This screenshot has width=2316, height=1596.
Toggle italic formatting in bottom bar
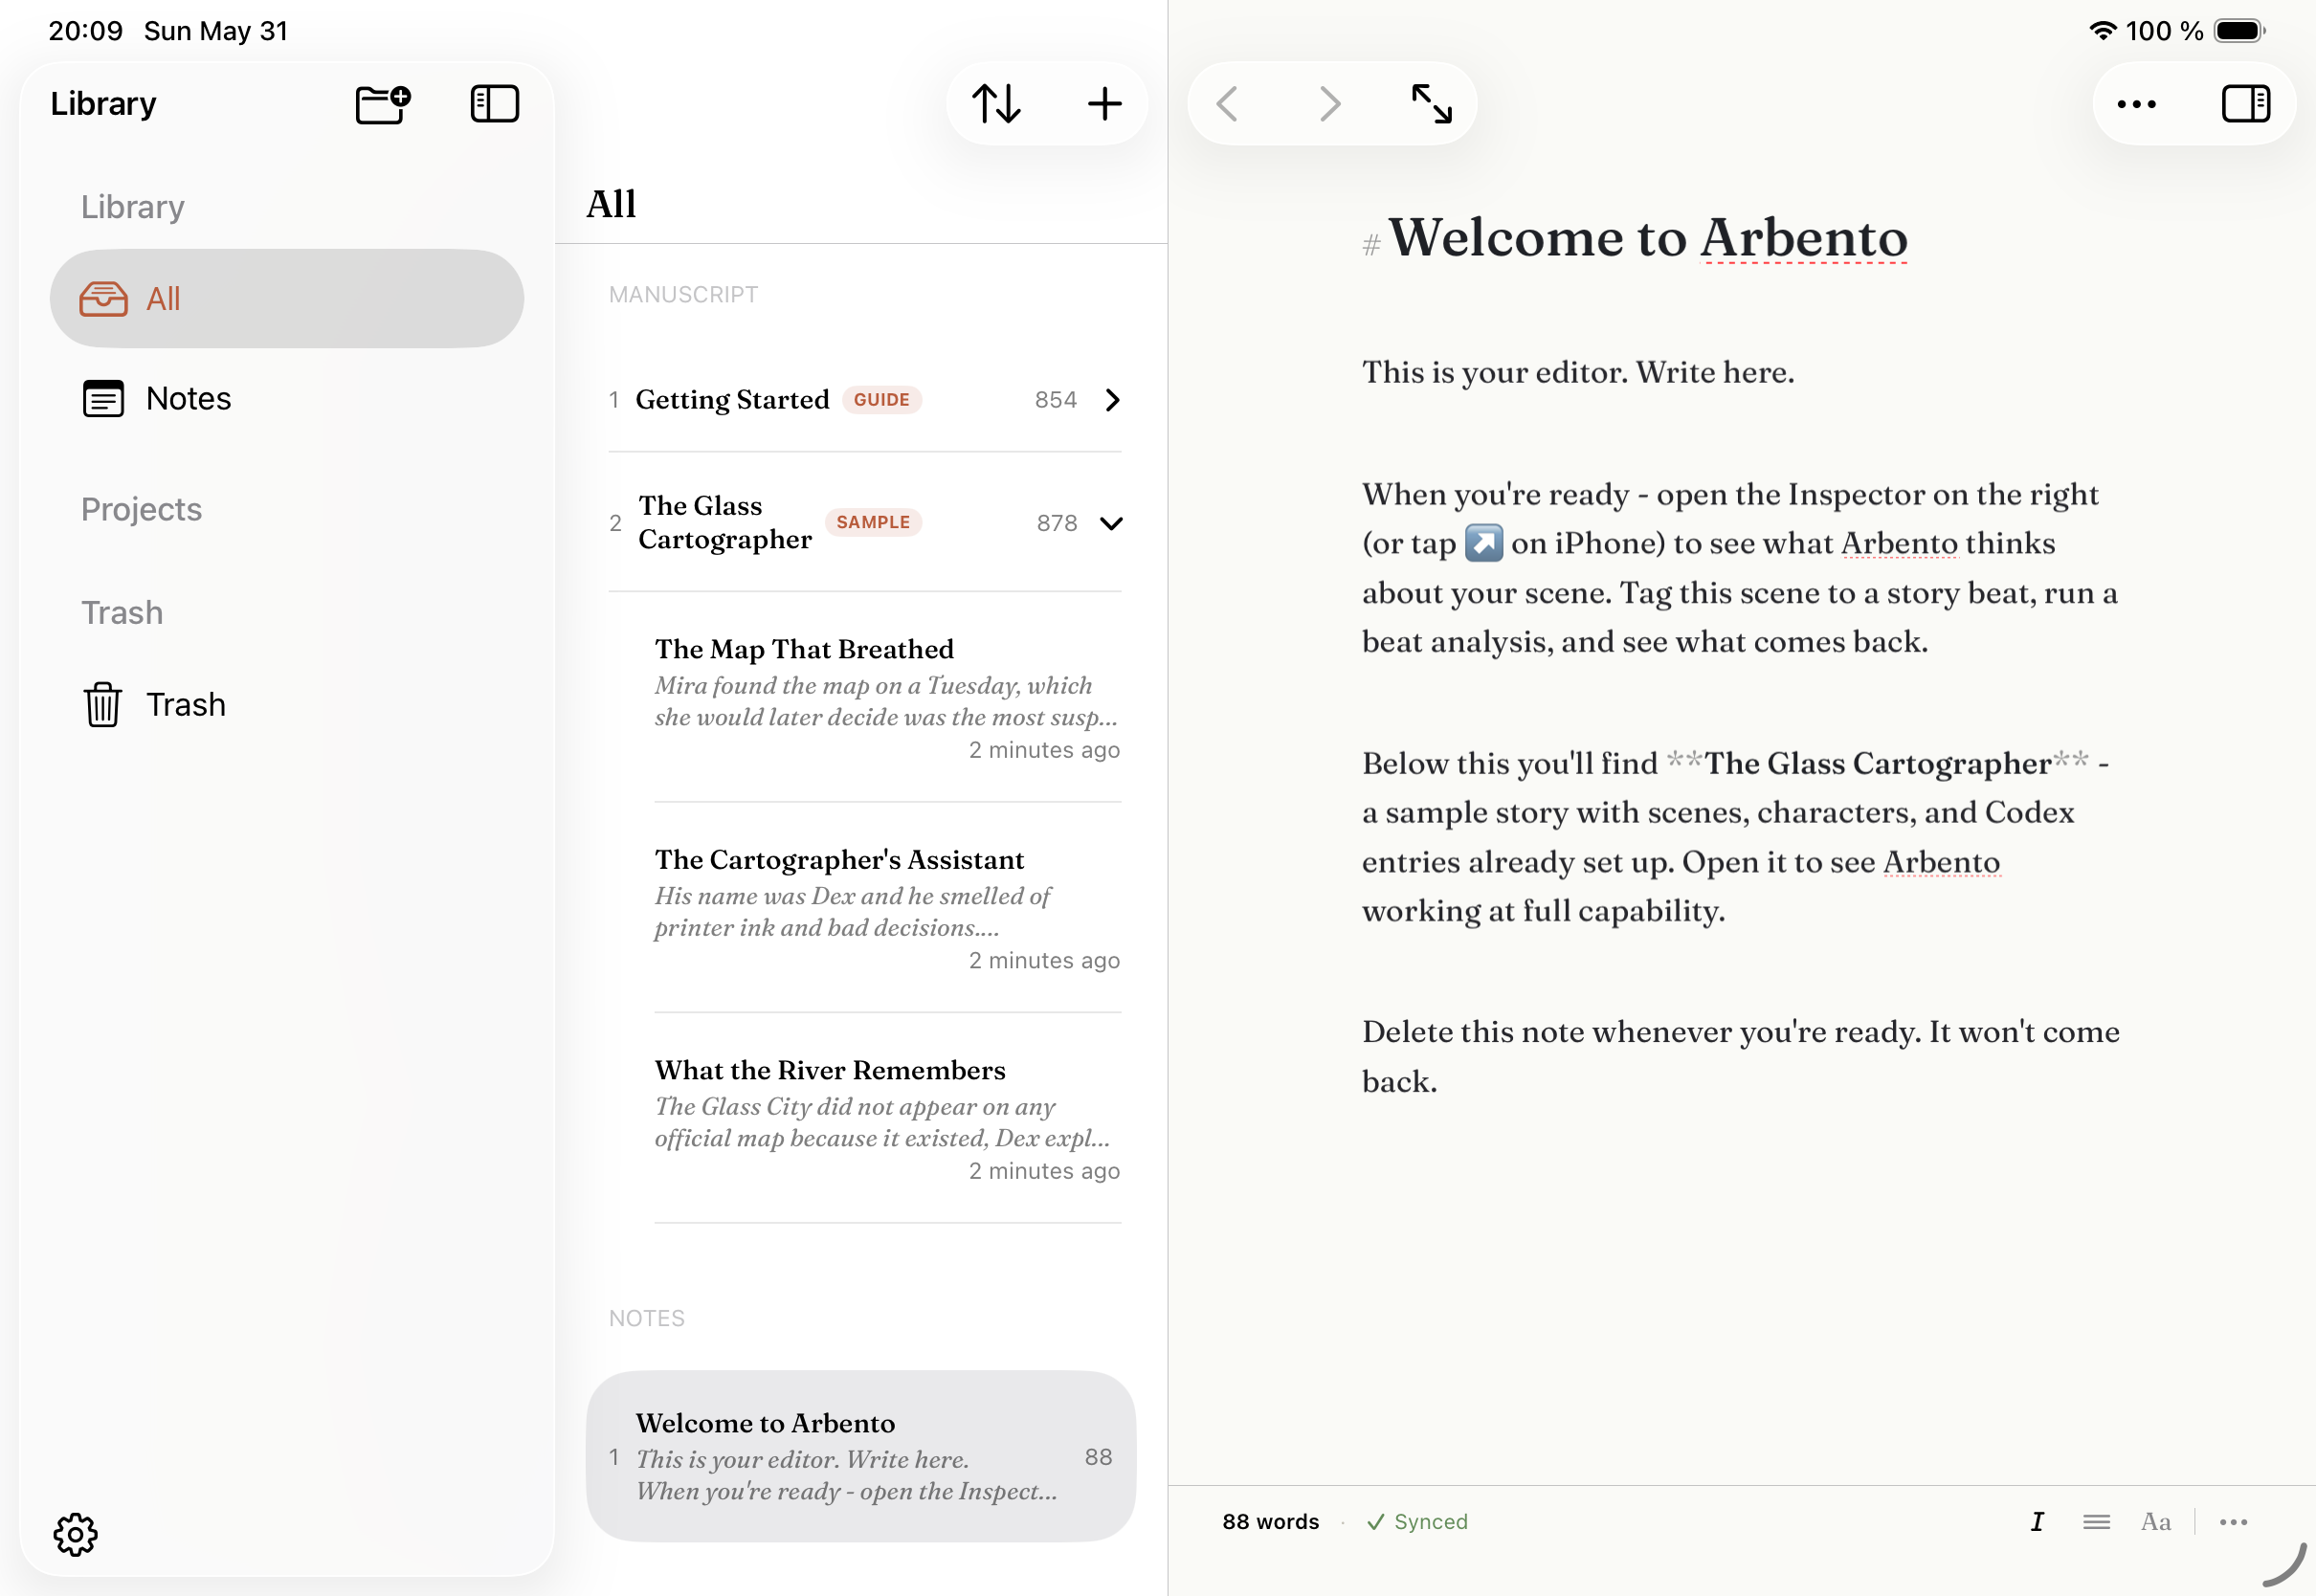(x=2036, y=1521)
